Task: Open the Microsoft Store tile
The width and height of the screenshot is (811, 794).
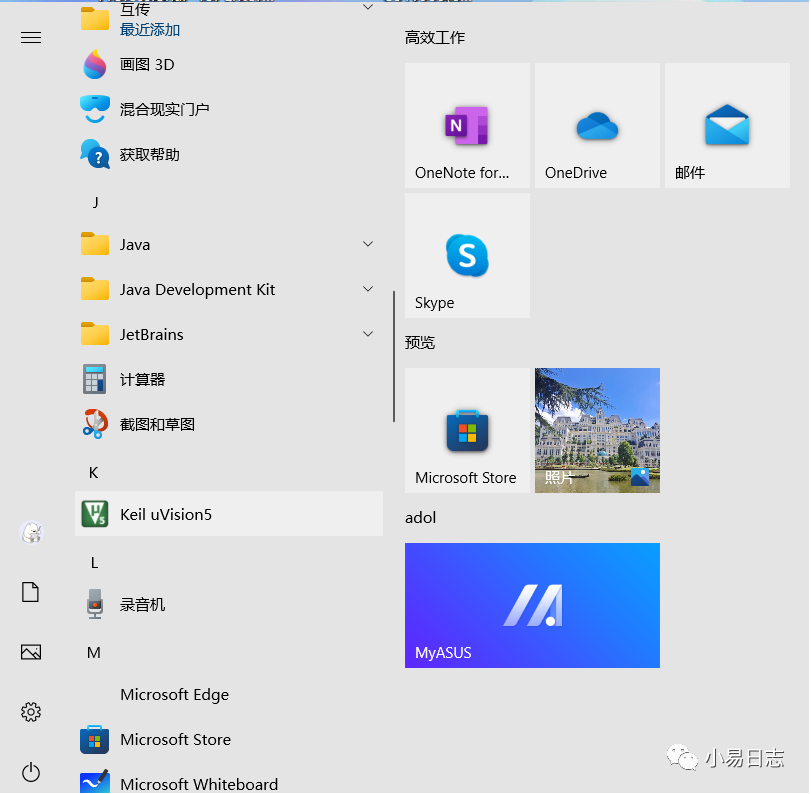Action: pyautogui.click(x=468, y=430)
